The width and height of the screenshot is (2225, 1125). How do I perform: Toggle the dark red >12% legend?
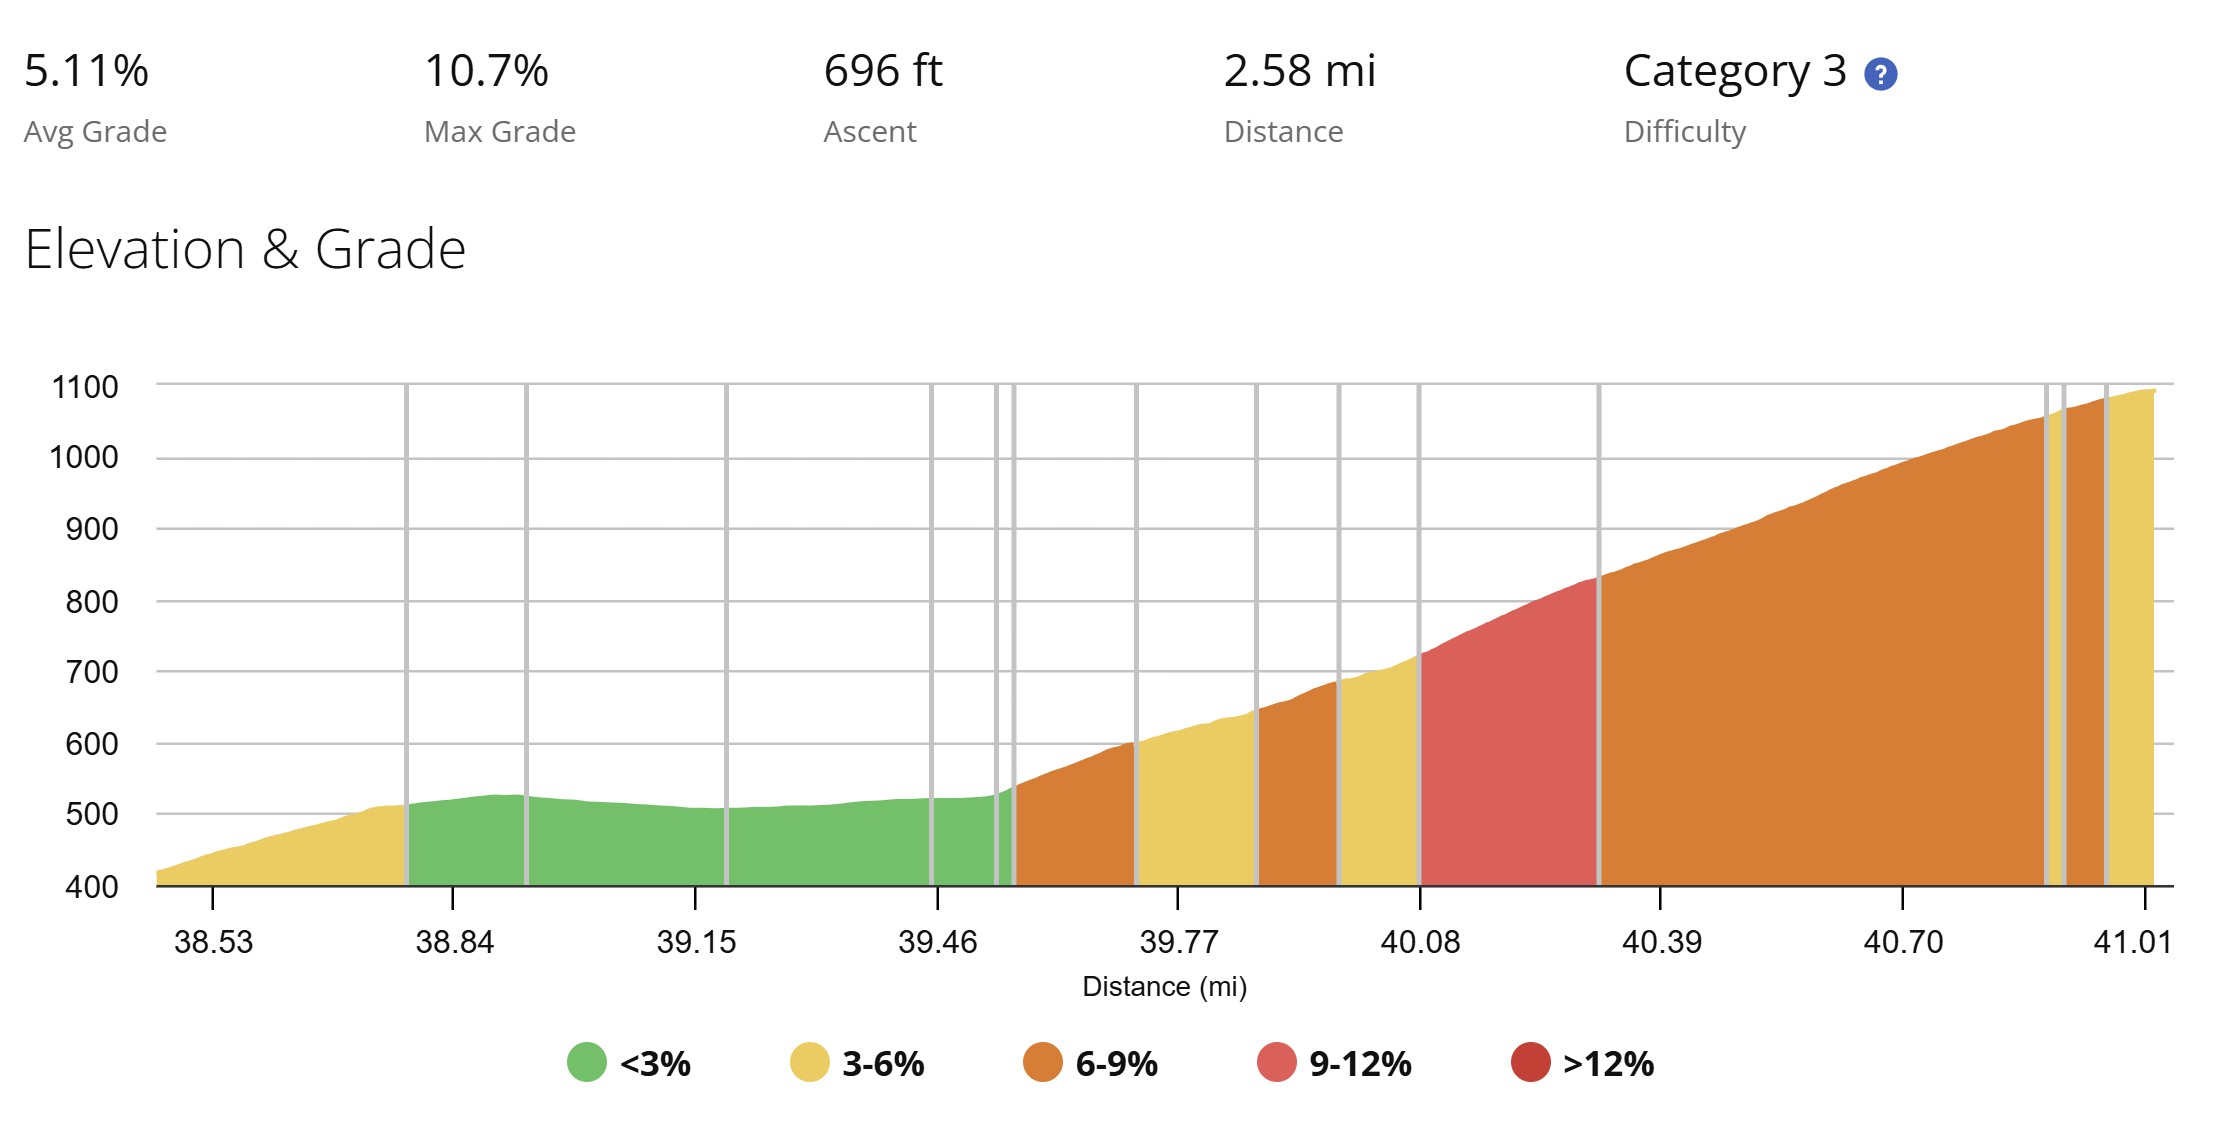[1582, 1063]
